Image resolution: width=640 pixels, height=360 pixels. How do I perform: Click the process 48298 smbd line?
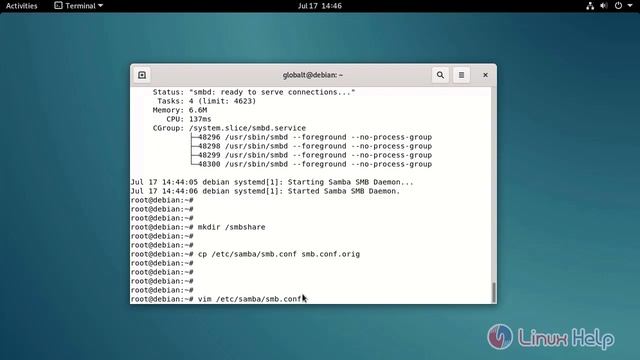(x=311, y=146)
